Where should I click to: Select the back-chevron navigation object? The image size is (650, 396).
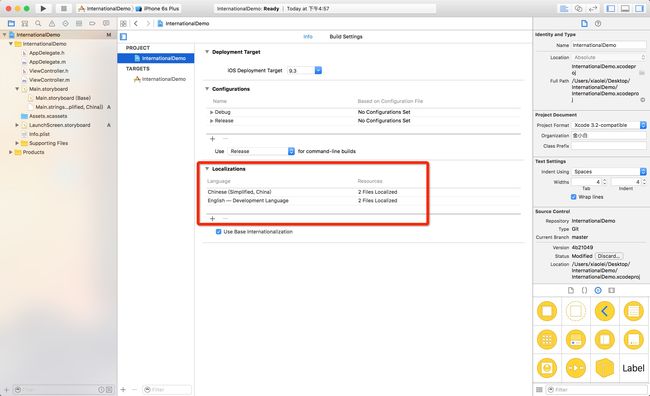click(604, 311)
